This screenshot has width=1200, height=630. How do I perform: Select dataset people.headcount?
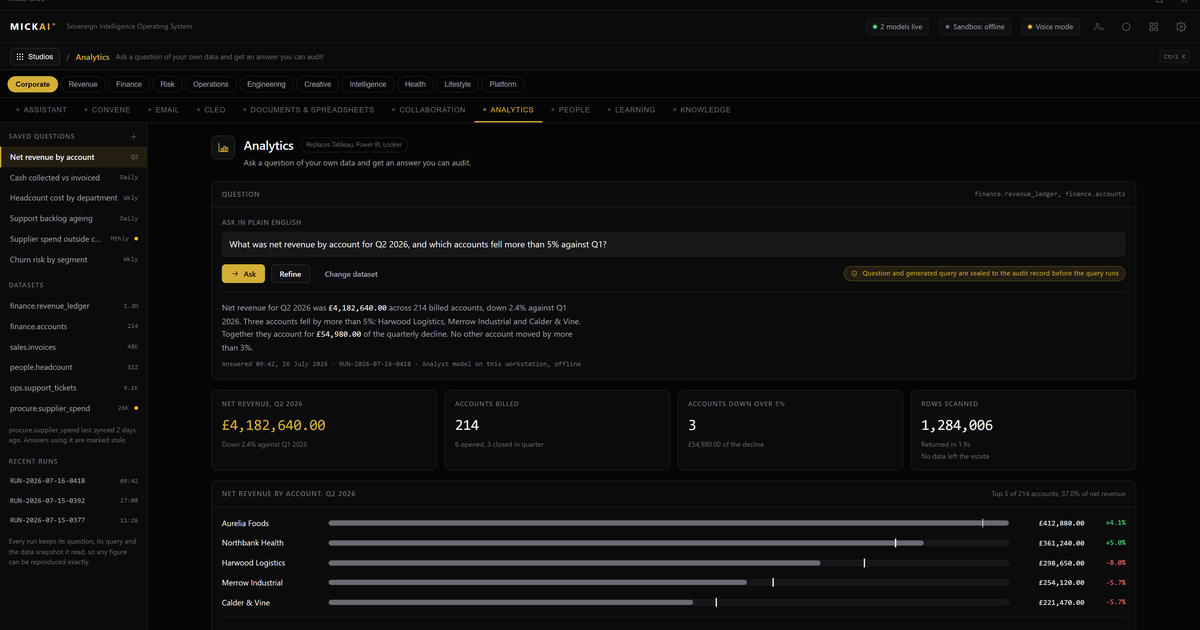[x=73, y=367]
